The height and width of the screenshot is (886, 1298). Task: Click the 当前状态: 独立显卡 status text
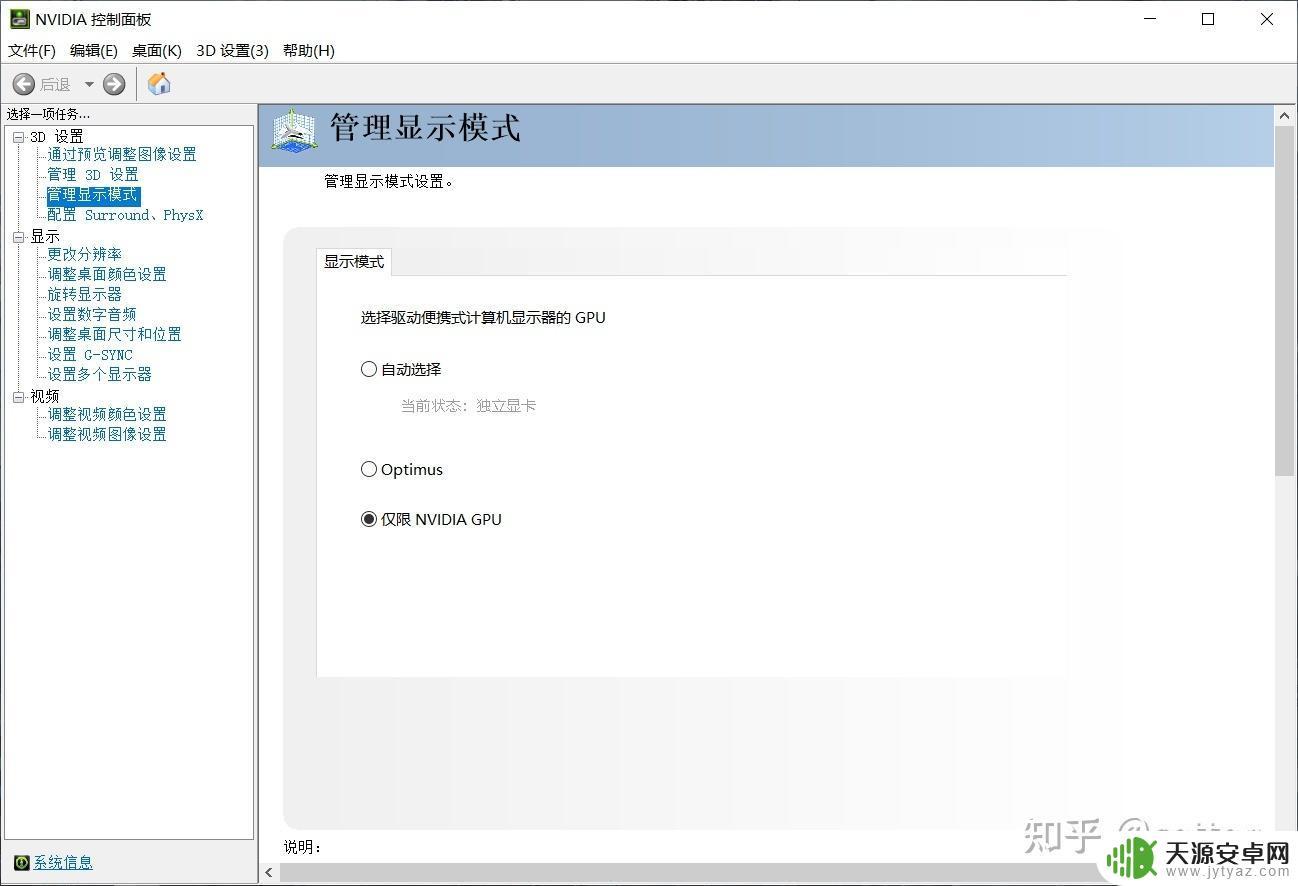pos(468,405)
